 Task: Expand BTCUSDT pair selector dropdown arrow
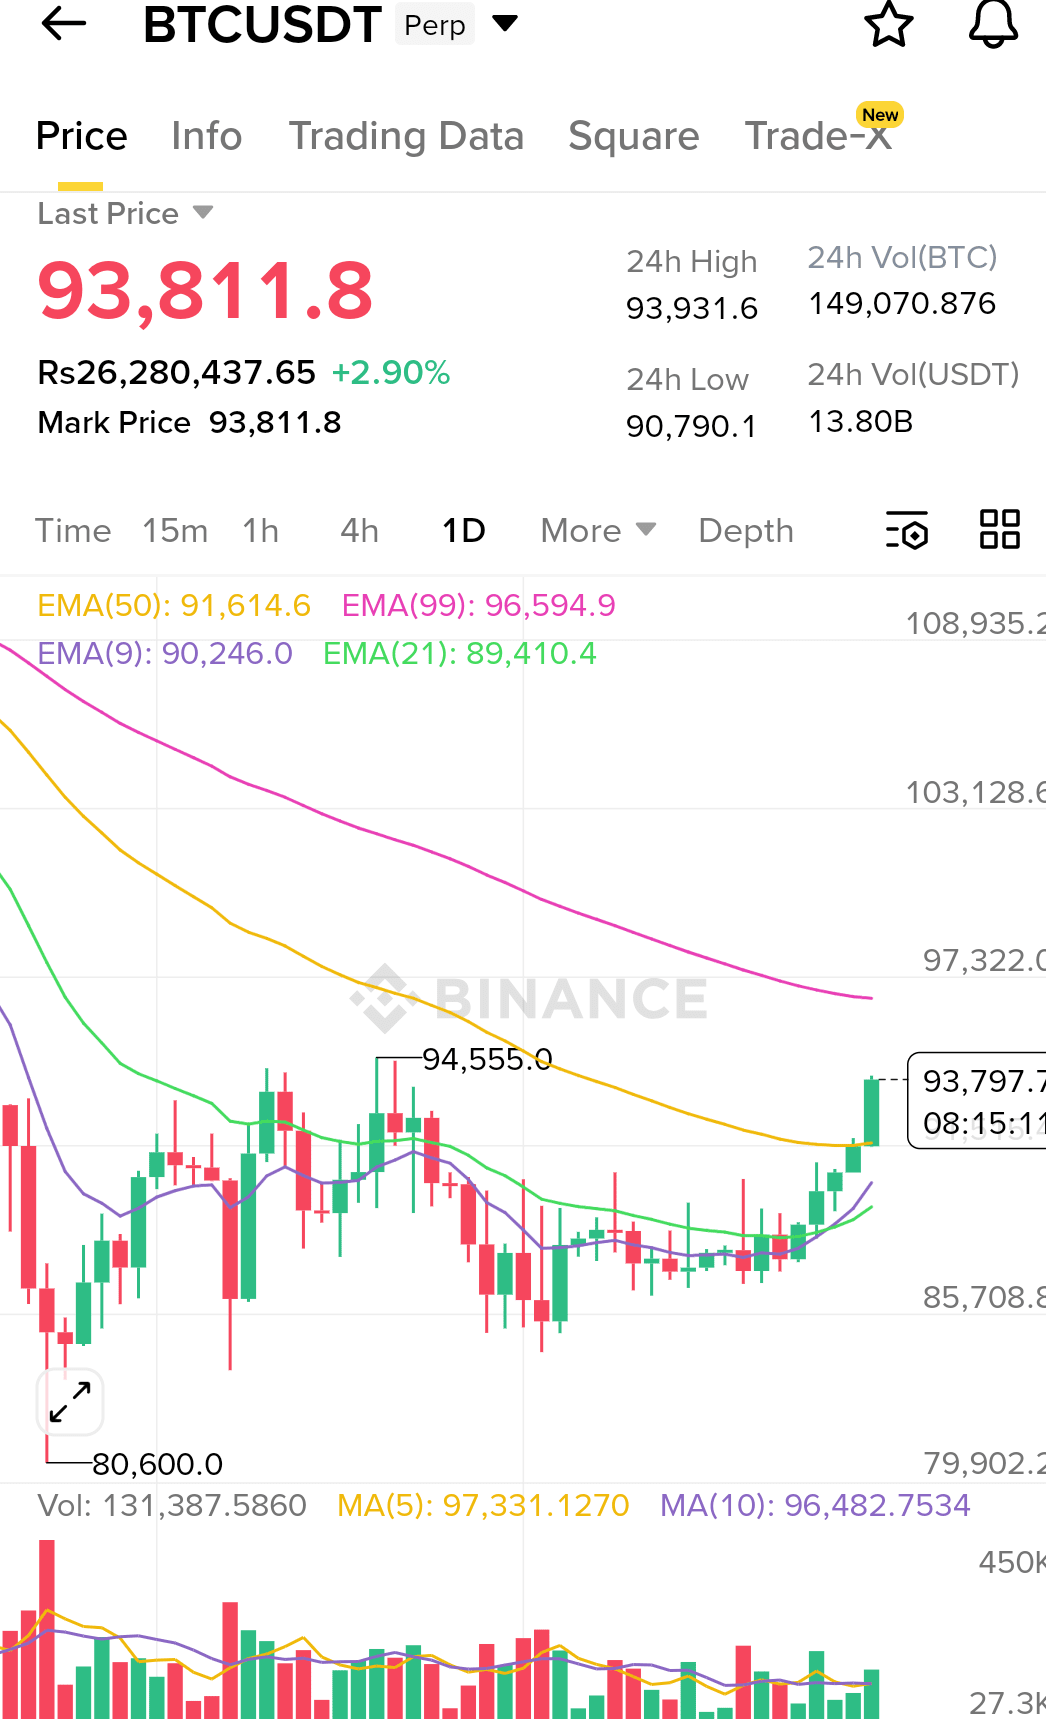[506, 23]
